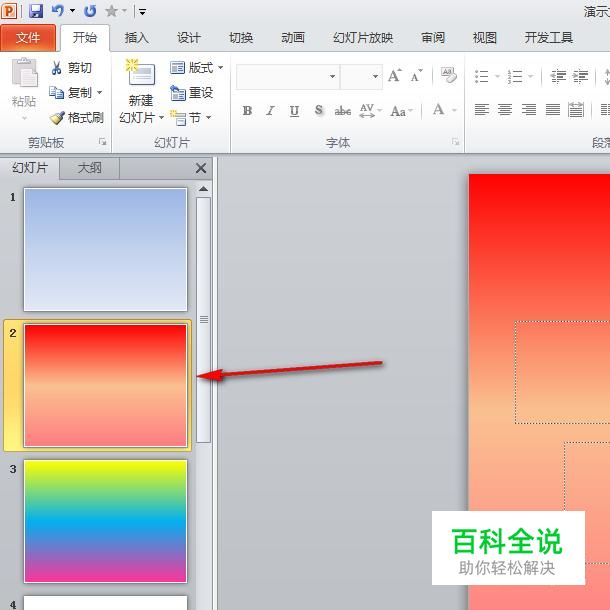Click the Save icon in quick access toolbar
The height and width of the screenshot is (610, 610).
(36, 11)
